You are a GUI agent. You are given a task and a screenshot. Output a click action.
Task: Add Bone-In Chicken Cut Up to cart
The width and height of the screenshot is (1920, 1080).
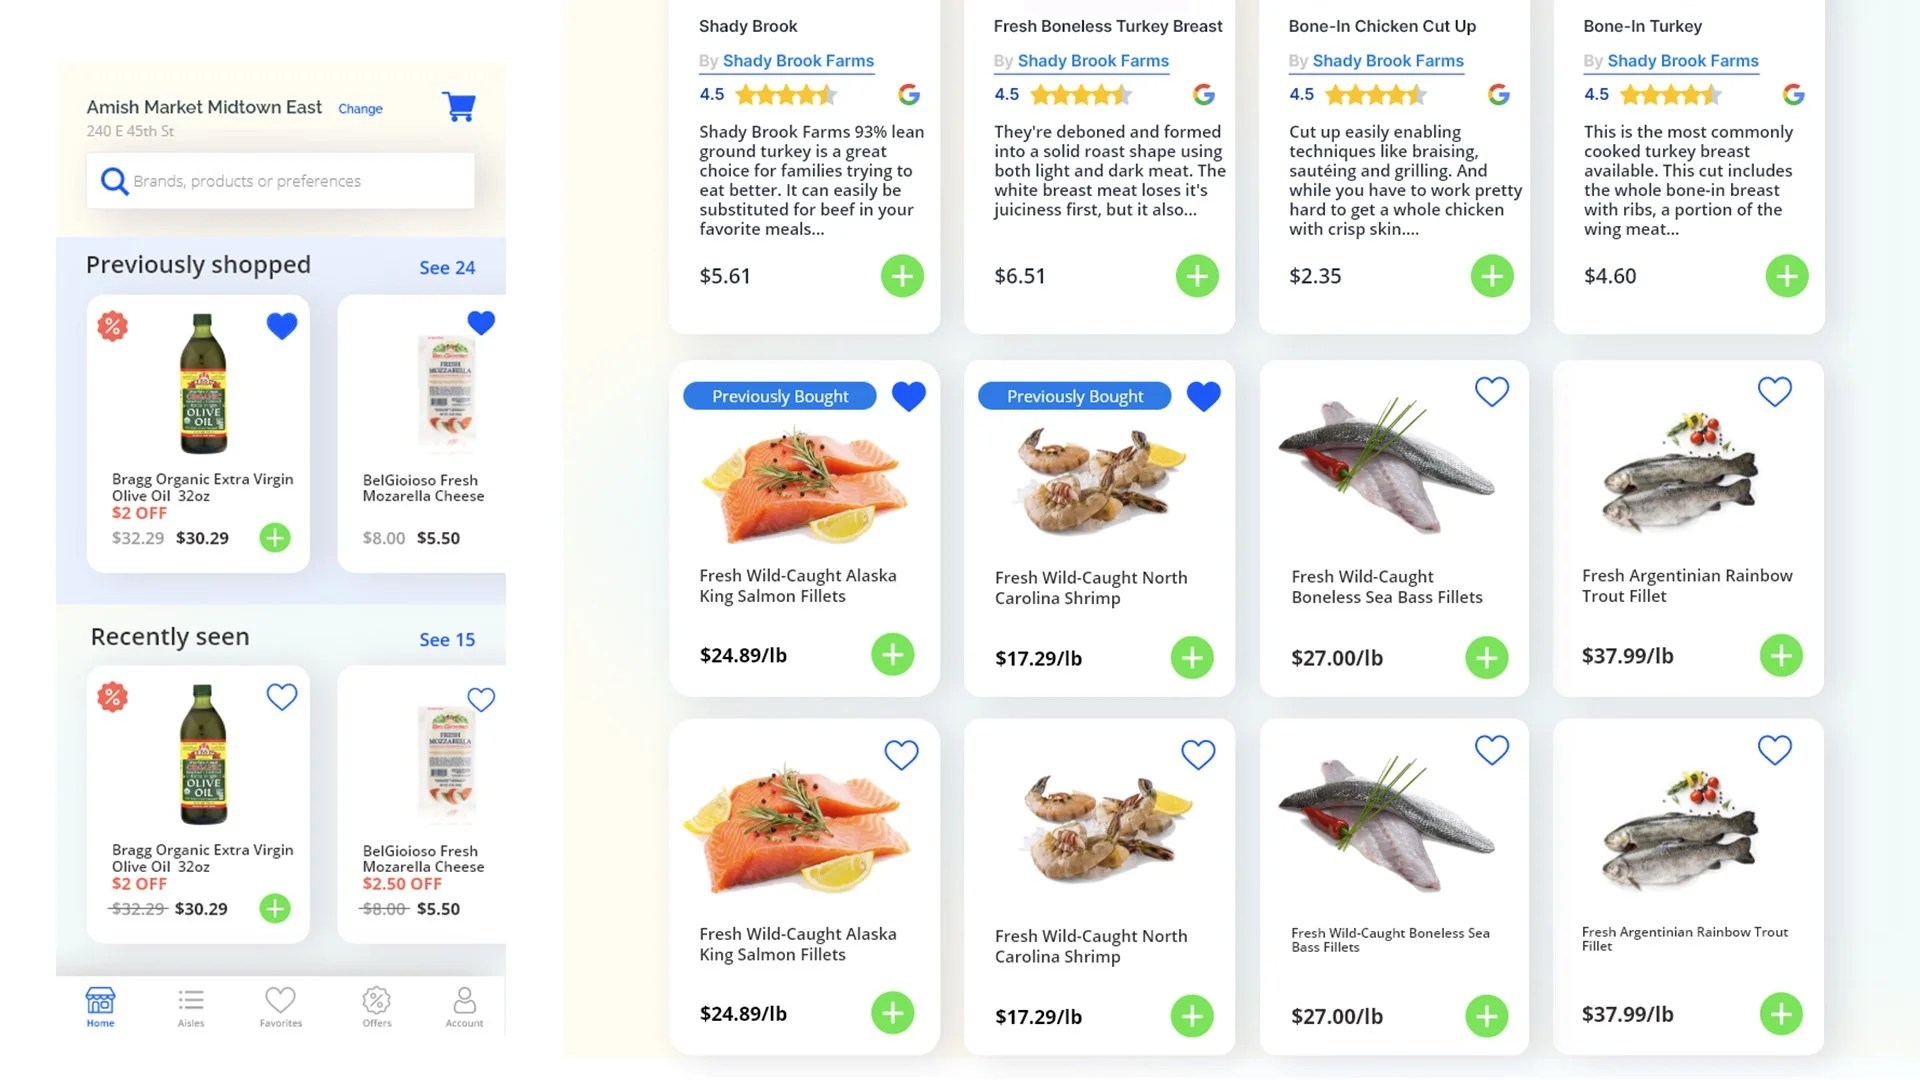(x=1492, y=276)
